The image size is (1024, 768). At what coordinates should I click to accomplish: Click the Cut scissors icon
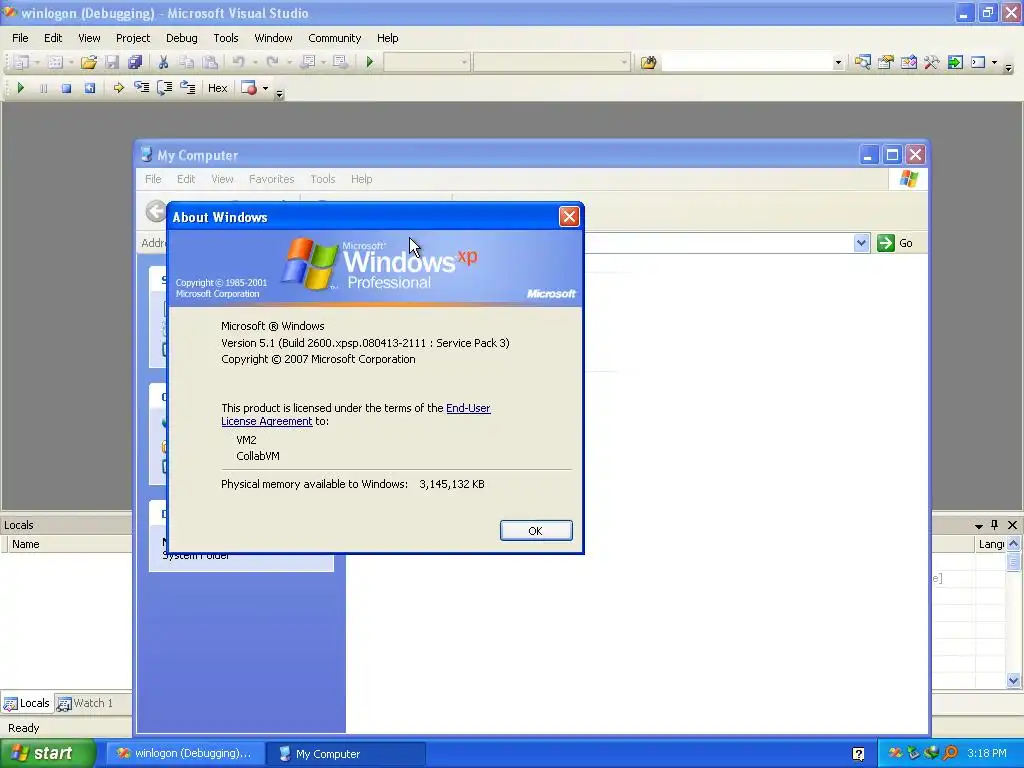pyautogui.click(x=163, y=62)
